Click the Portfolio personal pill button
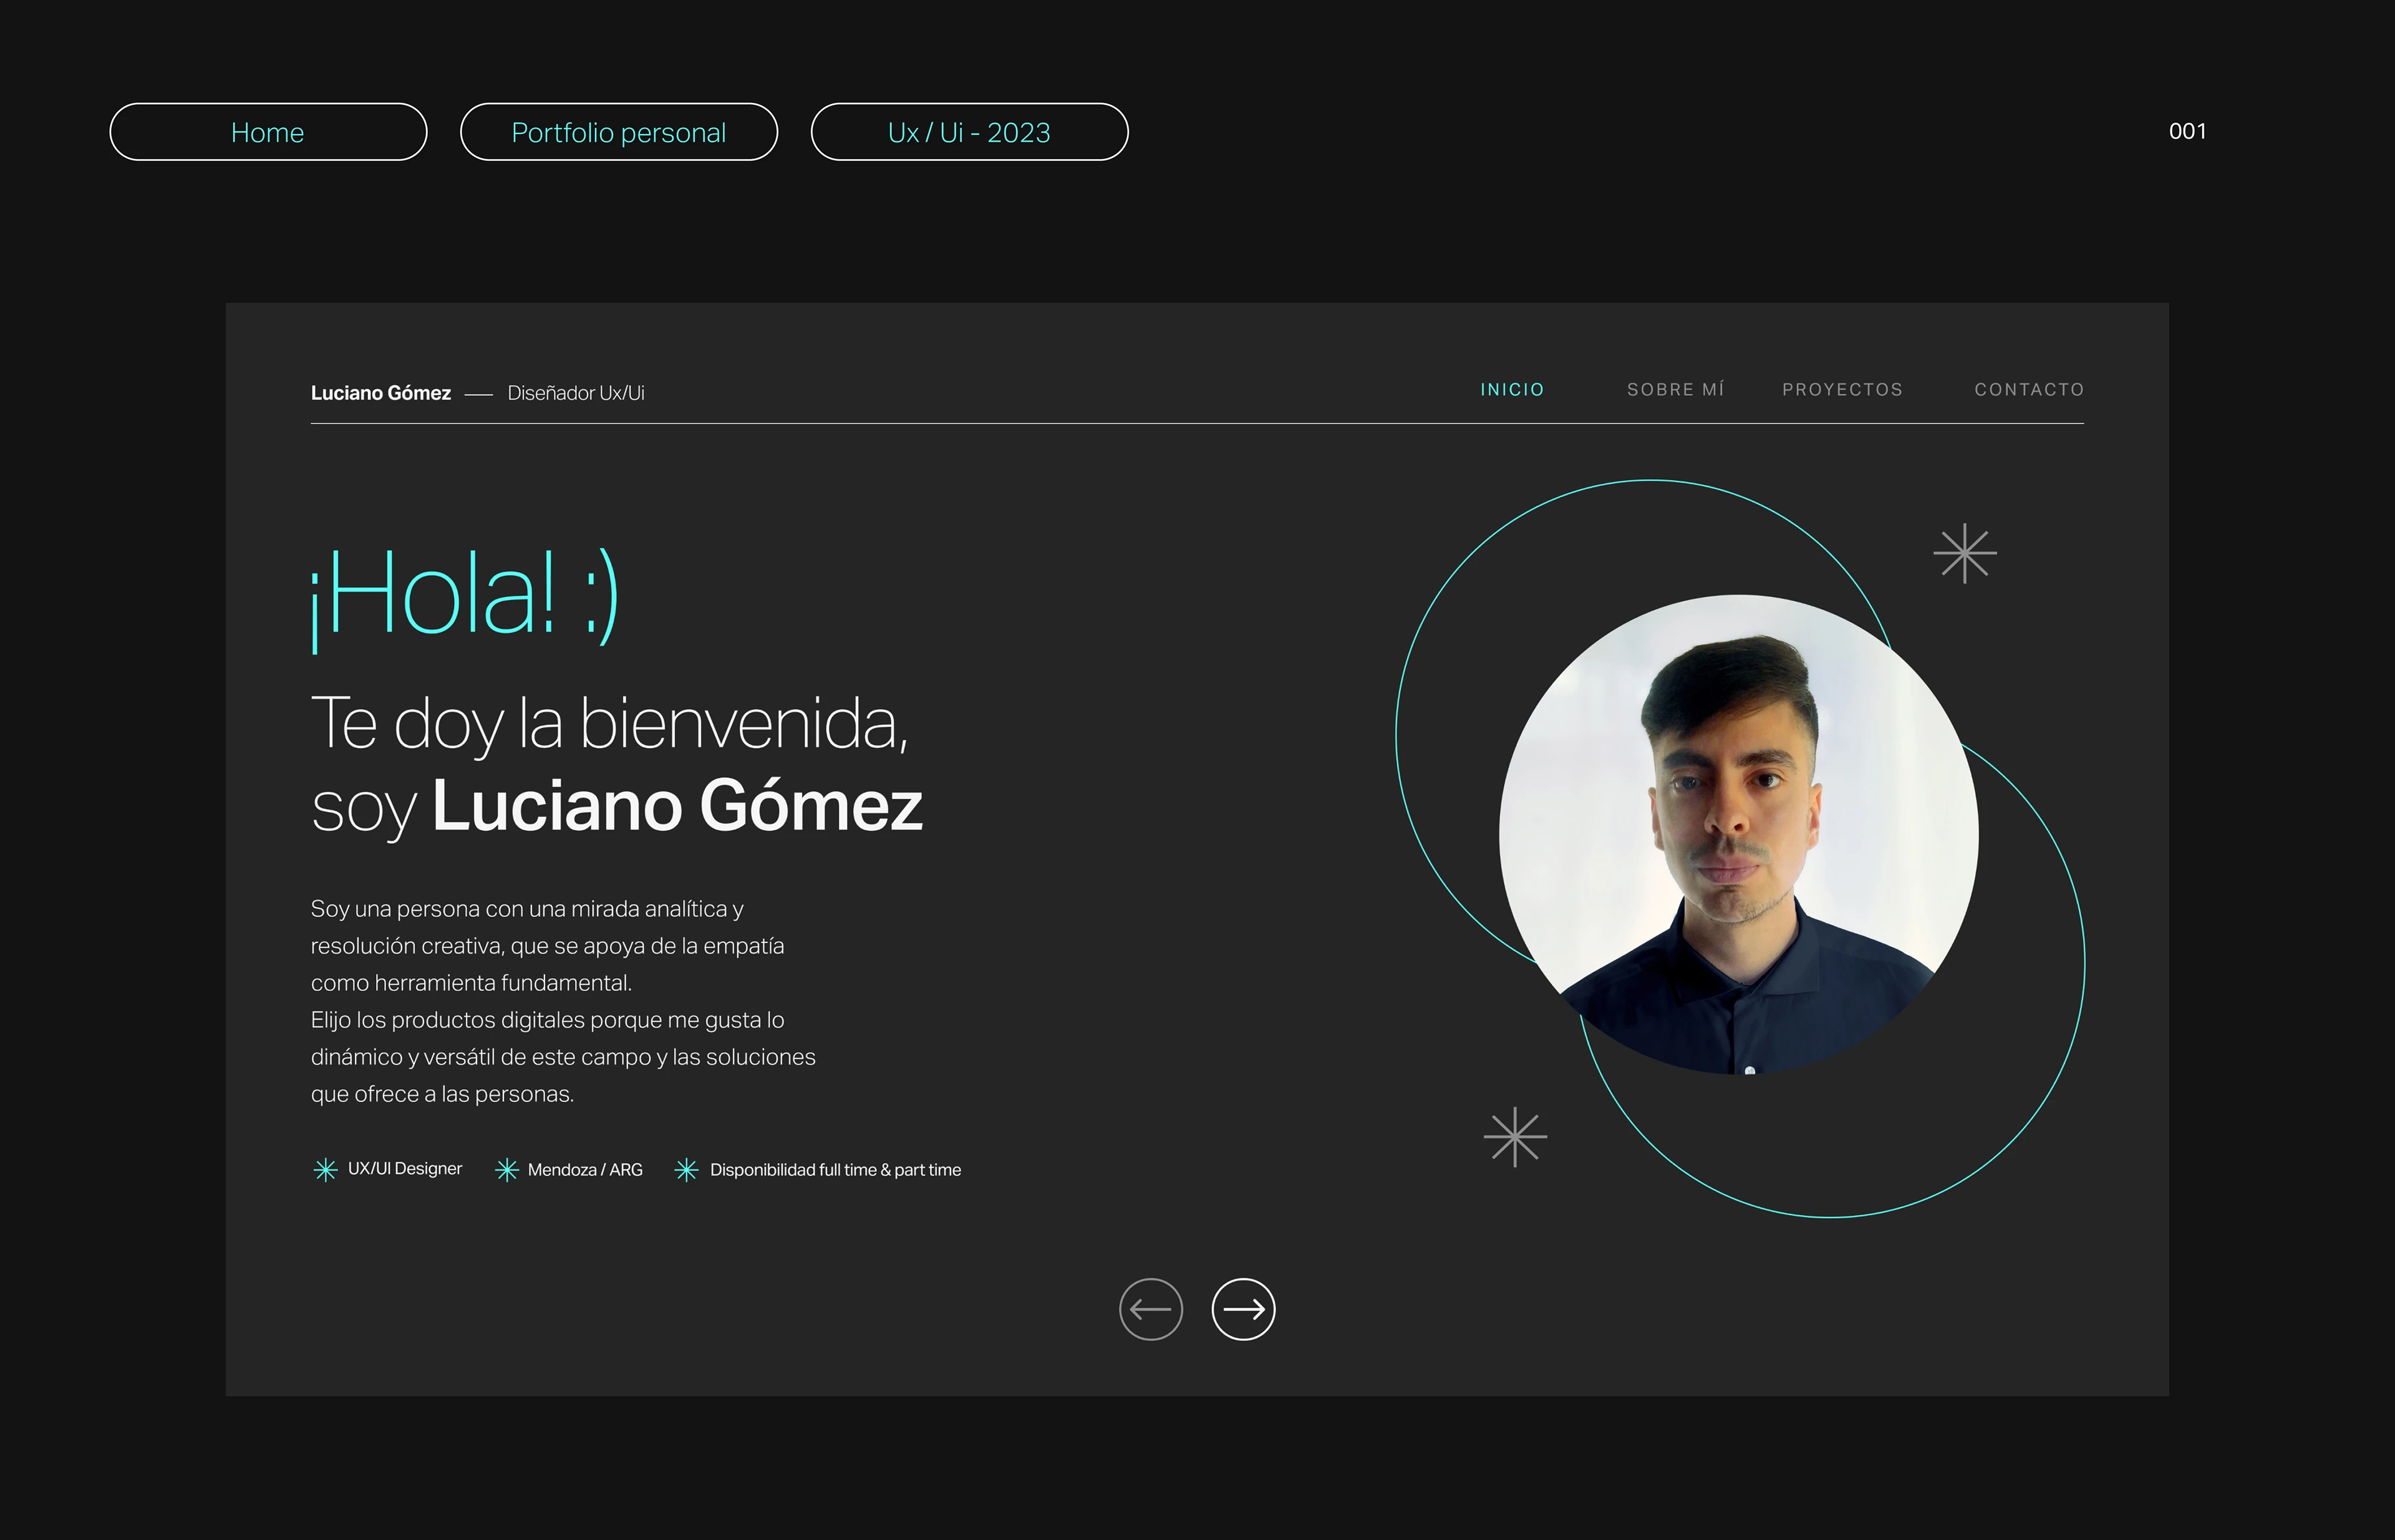This screenshot has height=1540, width=2395. pos(619,132)
